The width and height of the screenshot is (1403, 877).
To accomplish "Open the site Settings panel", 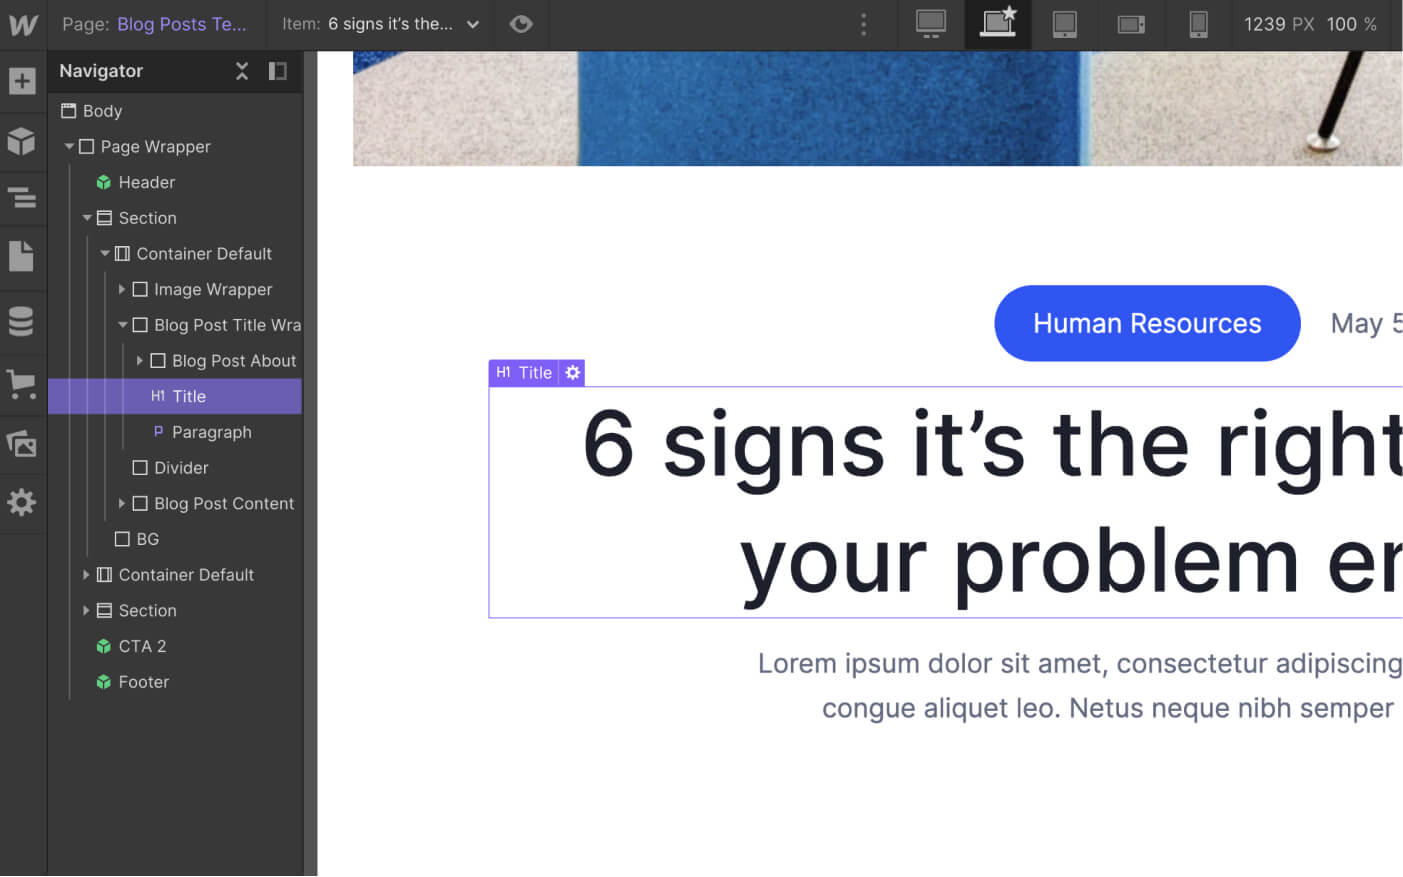I will (x=22, y=503).
